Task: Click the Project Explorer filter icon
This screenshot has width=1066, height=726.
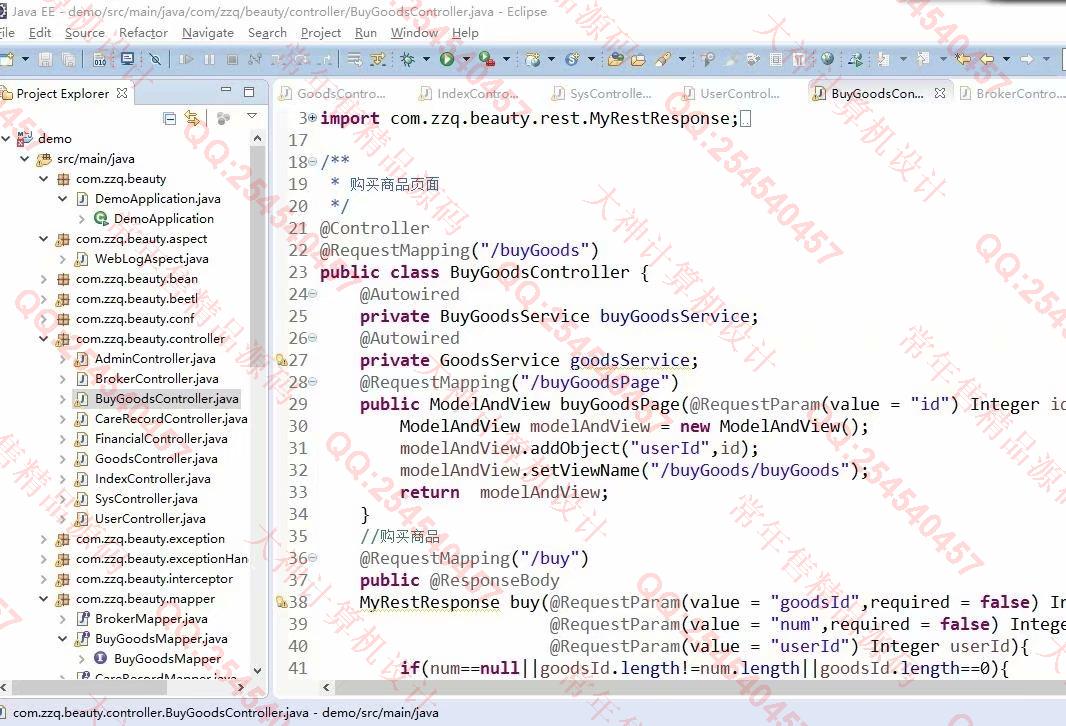Action: click(223, 119)
